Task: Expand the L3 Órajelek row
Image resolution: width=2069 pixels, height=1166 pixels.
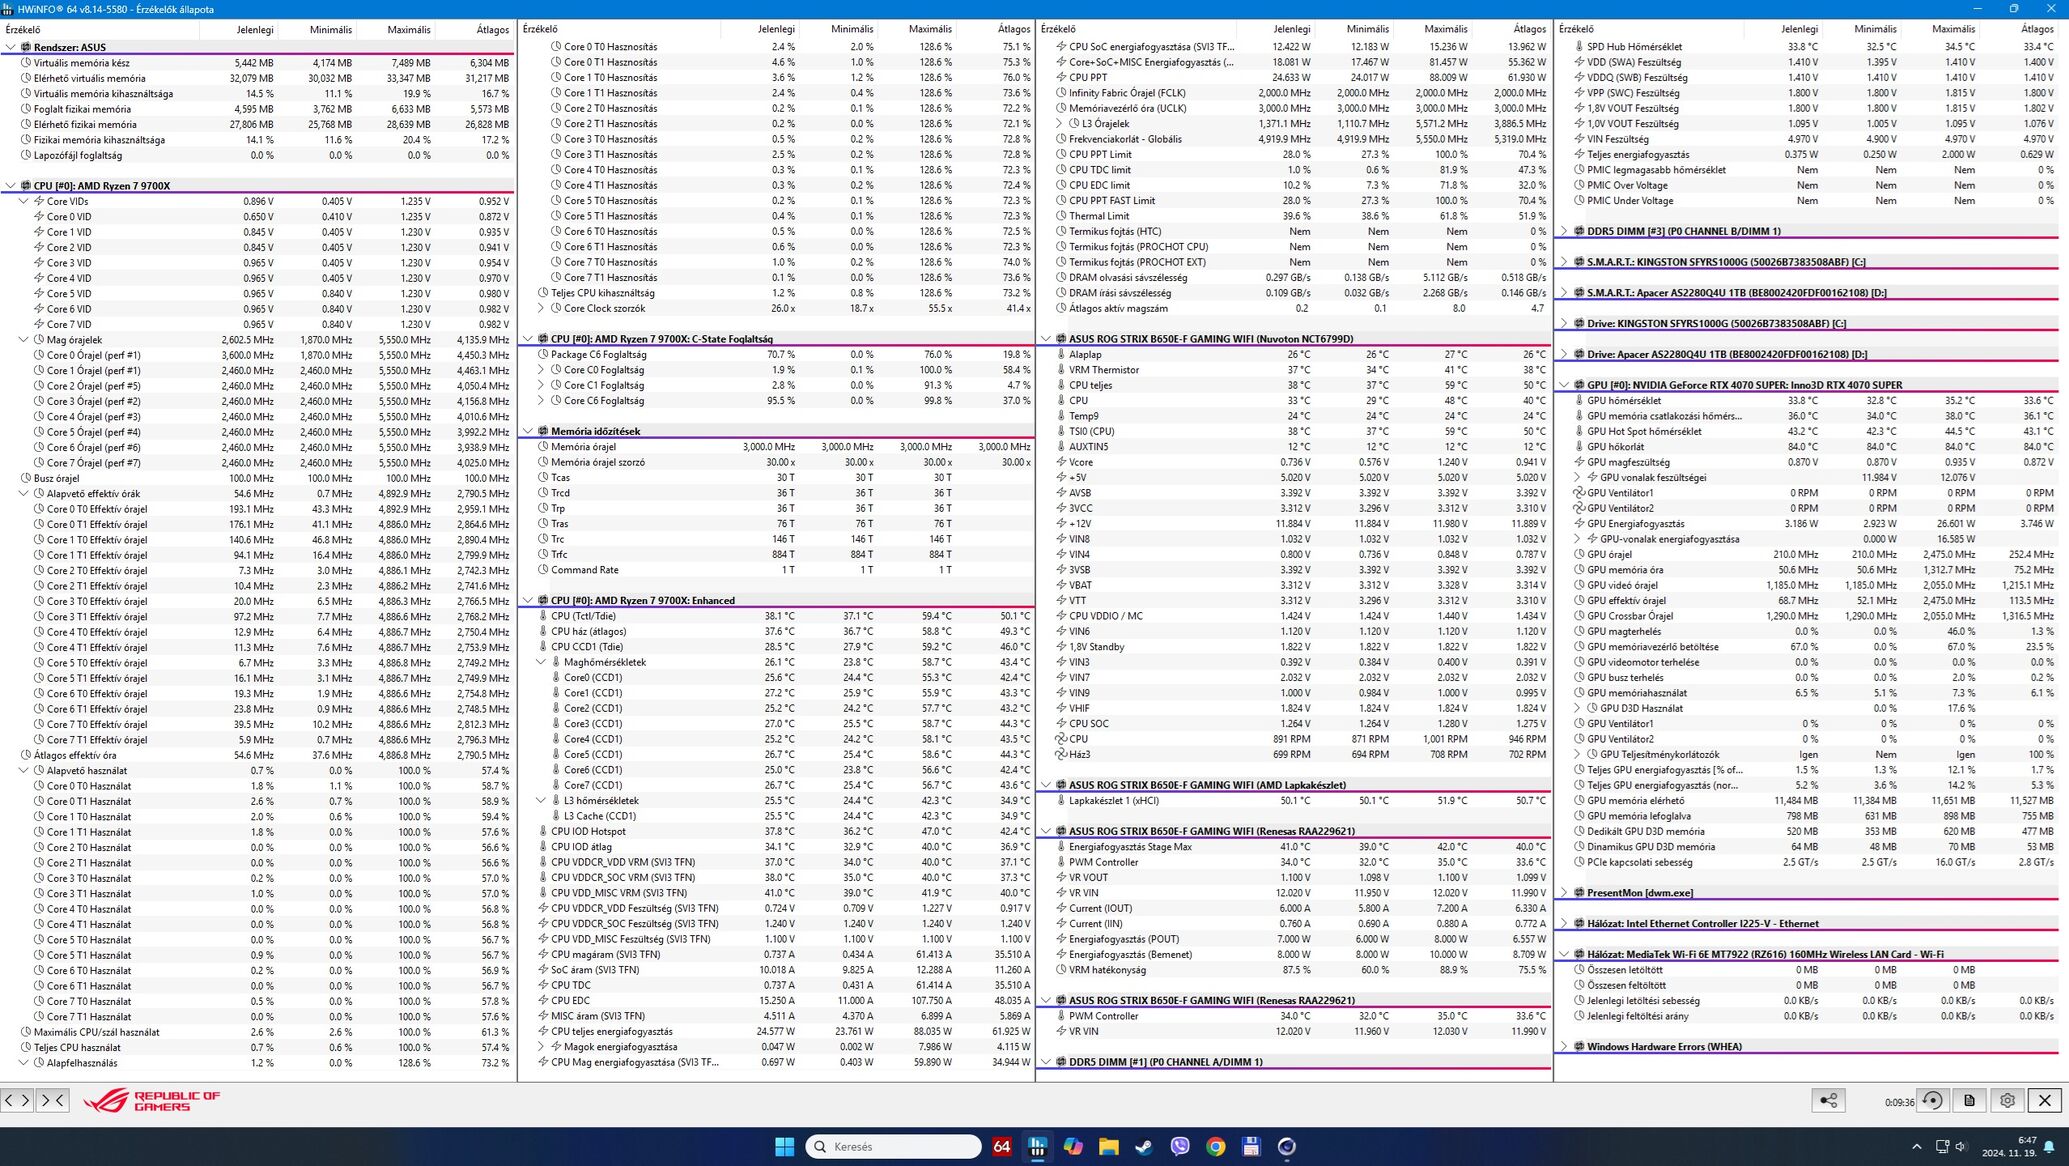Action: click(x=1059, y=123)
